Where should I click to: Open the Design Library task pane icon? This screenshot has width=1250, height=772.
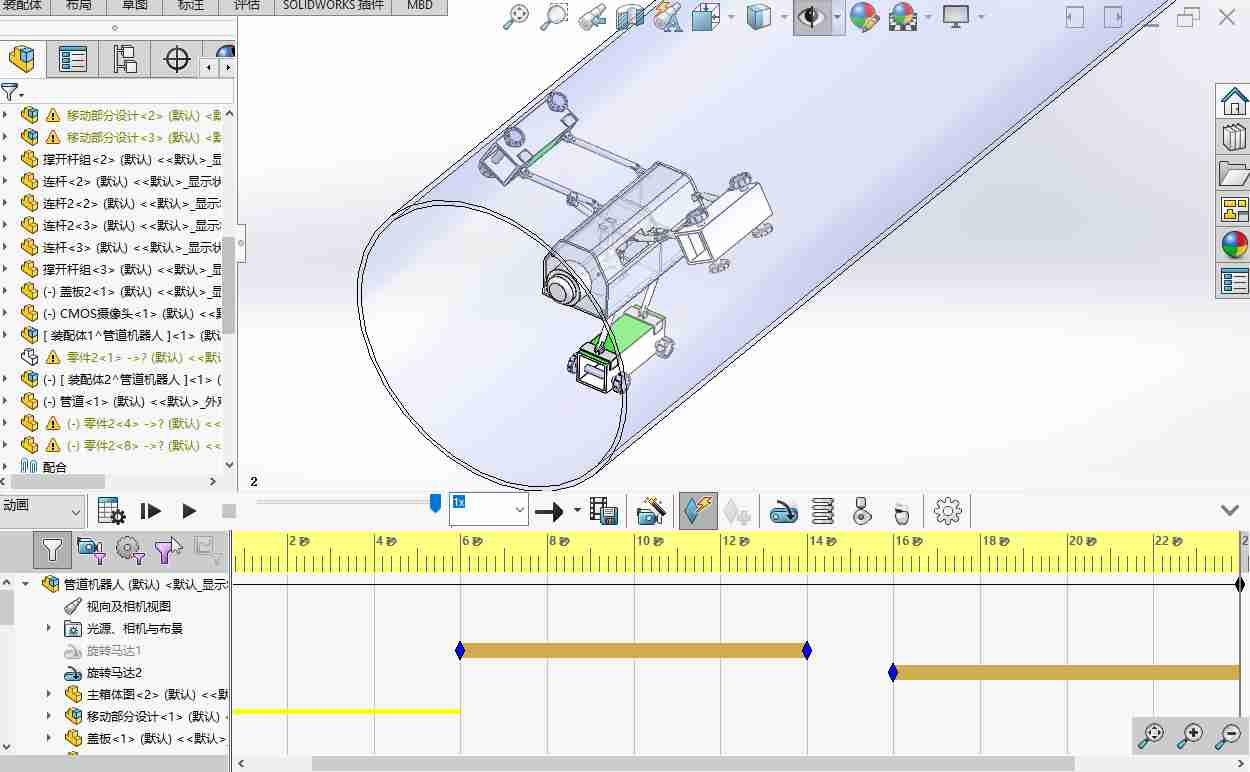coord(1234,137)
